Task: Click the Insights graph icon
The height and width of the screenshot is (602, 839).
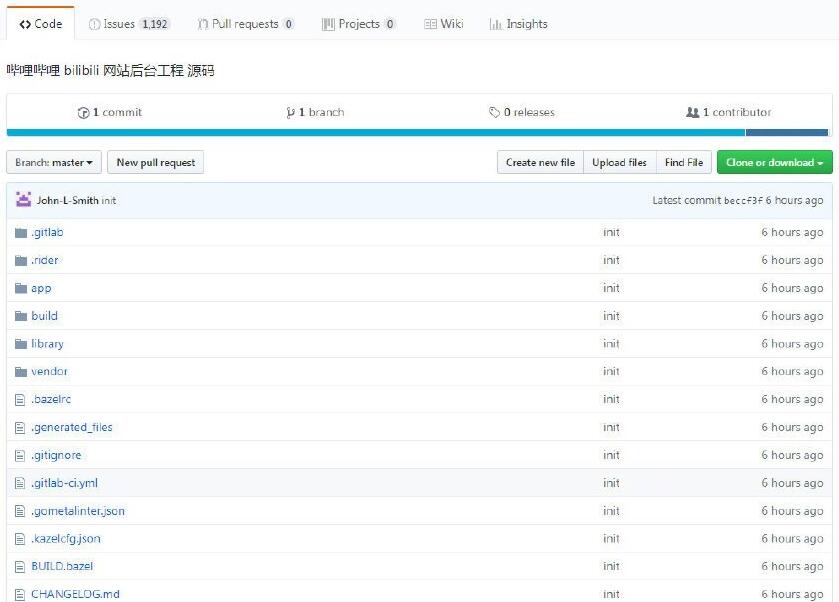Action: pos(495,24)
